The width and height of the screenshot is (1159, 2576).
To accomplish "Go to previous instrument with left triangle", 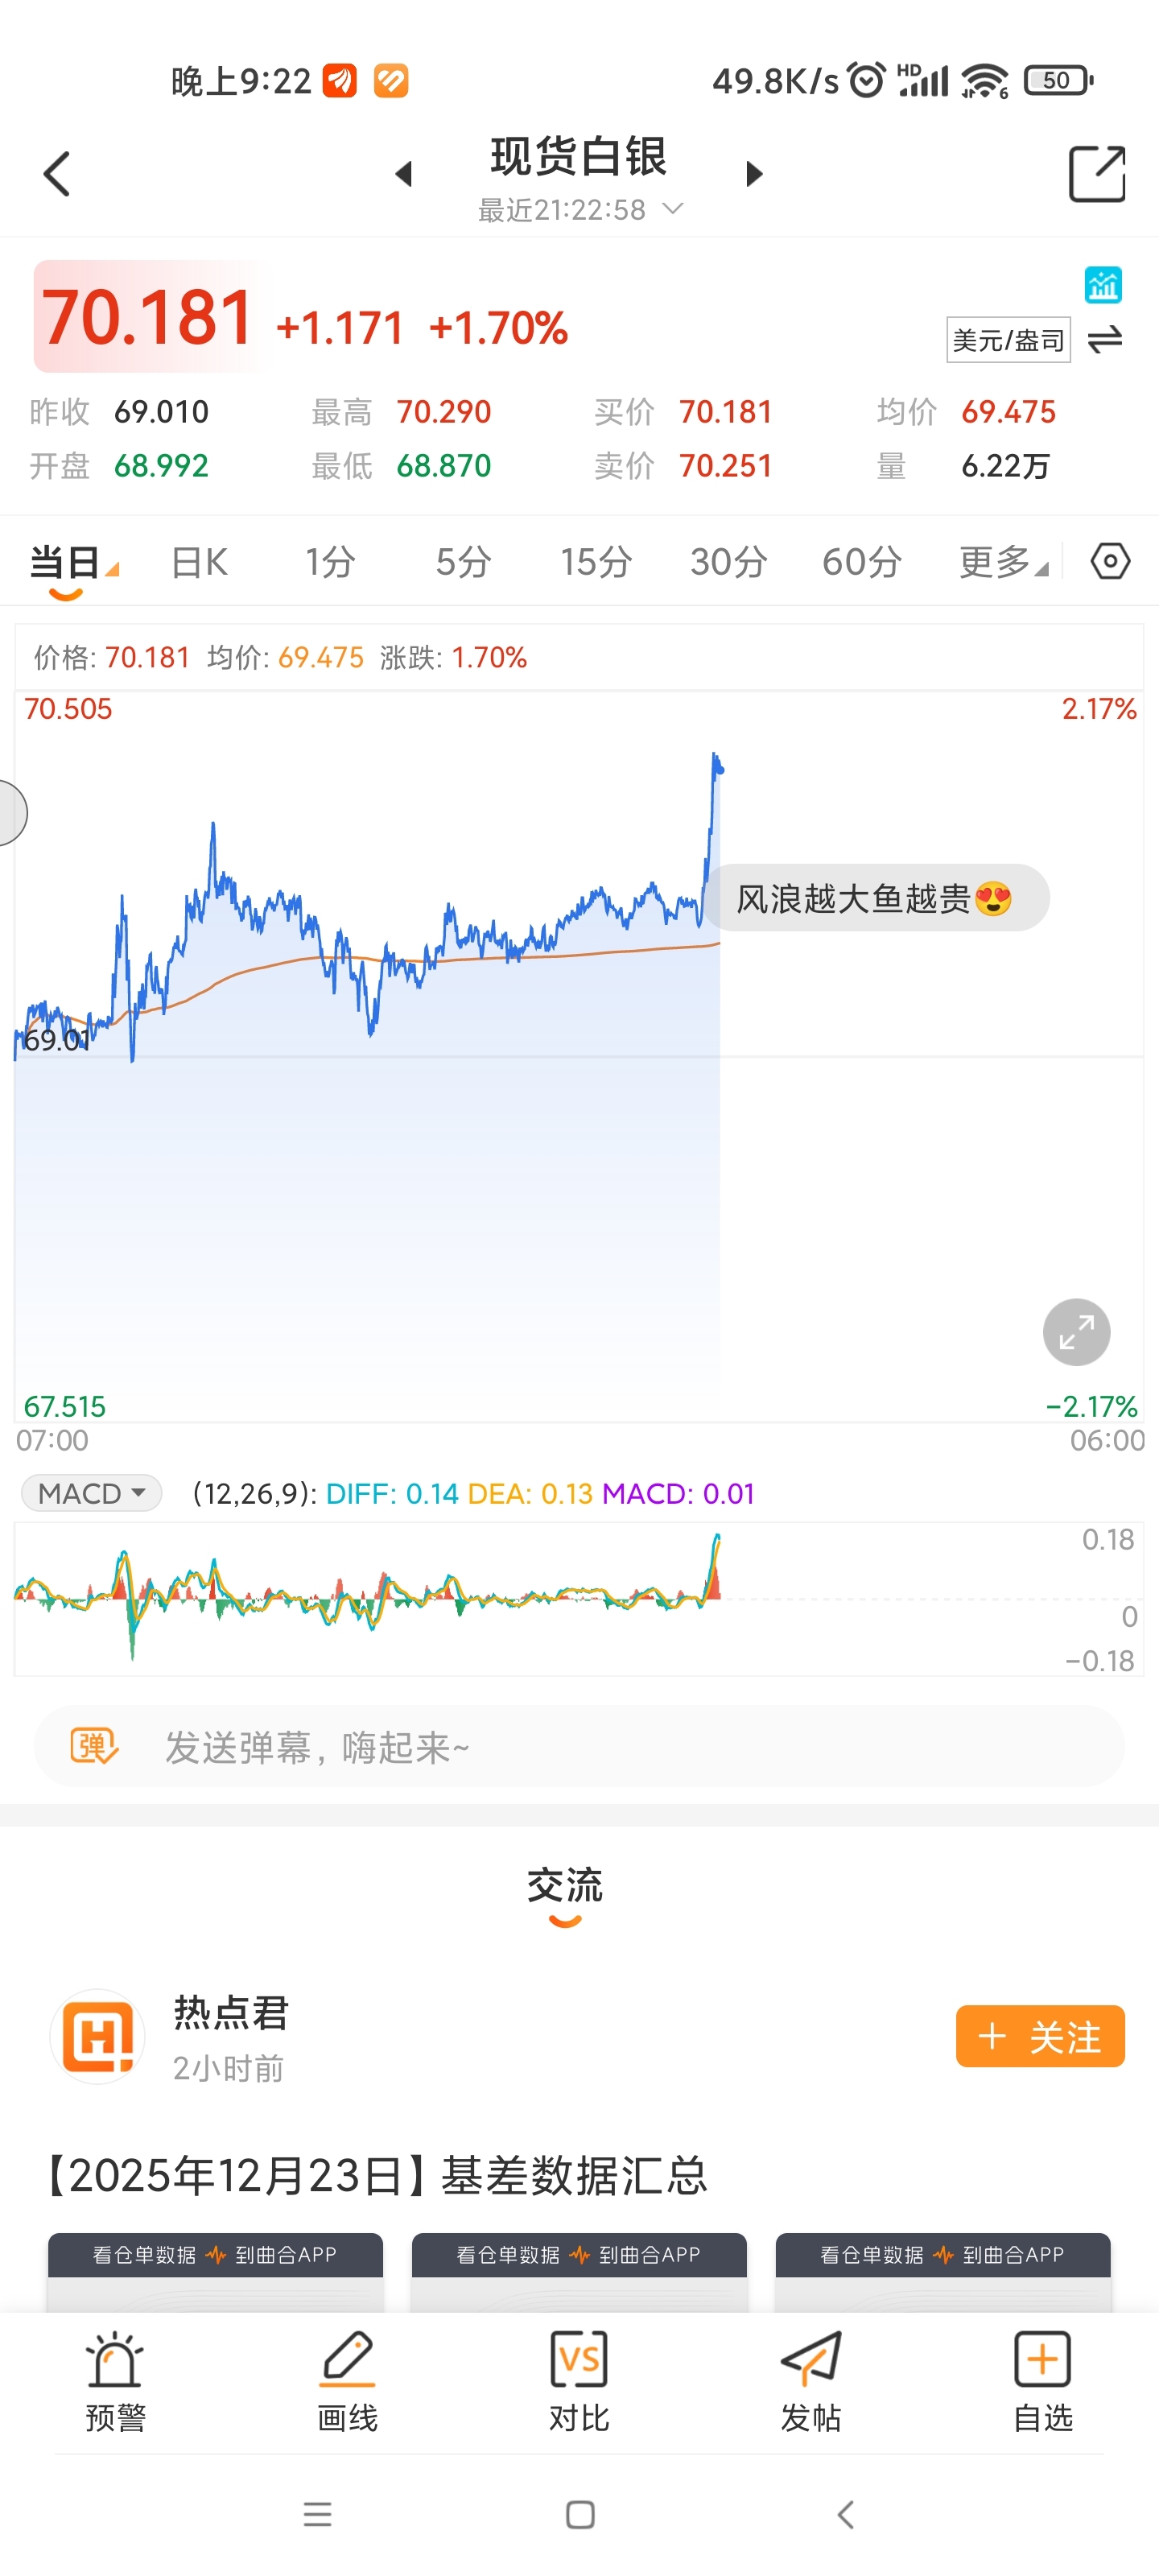I will tap(403, 174).
